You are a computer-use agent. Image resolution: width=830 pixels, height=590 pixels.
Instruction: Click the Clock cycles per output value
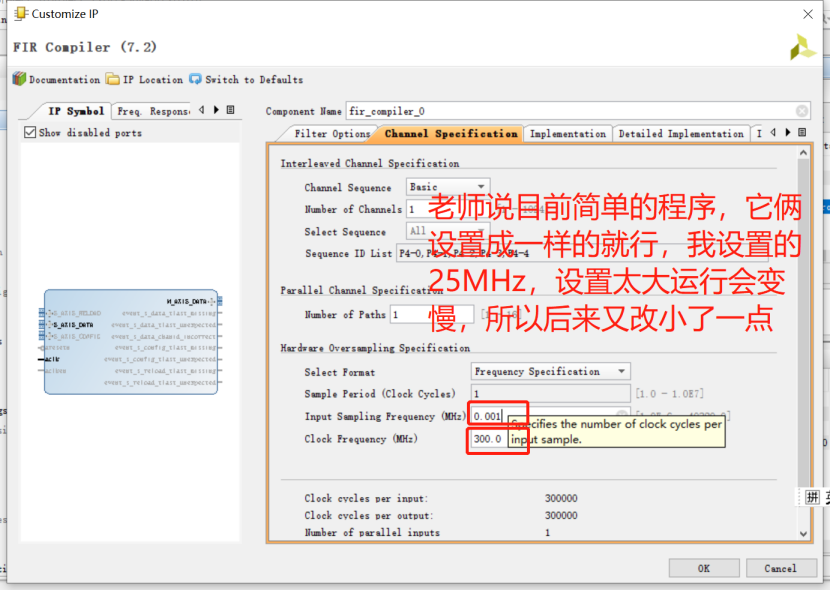click(x=561, y=515)
